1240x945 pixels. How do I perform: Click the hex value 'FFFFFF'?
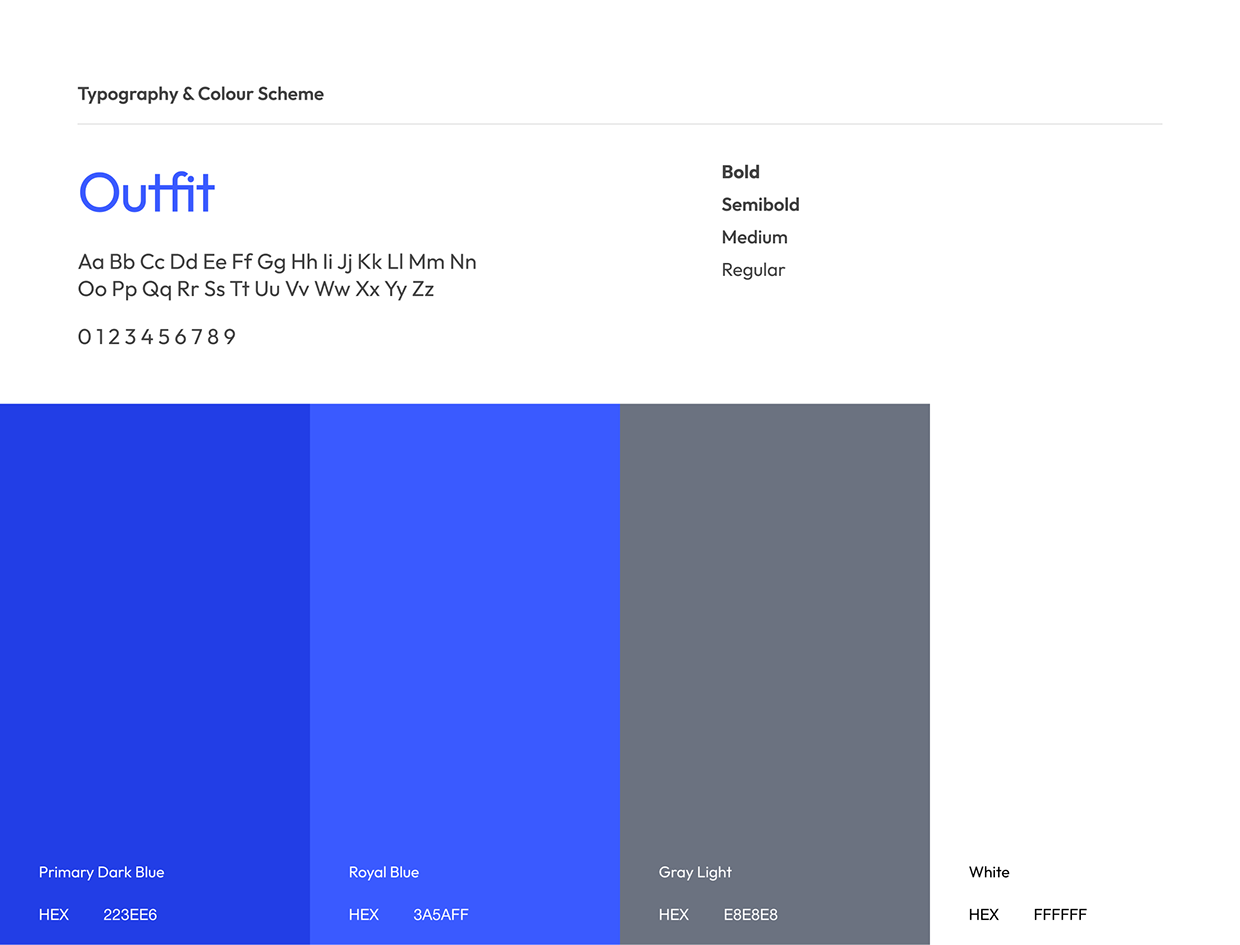coord(1060,914)
